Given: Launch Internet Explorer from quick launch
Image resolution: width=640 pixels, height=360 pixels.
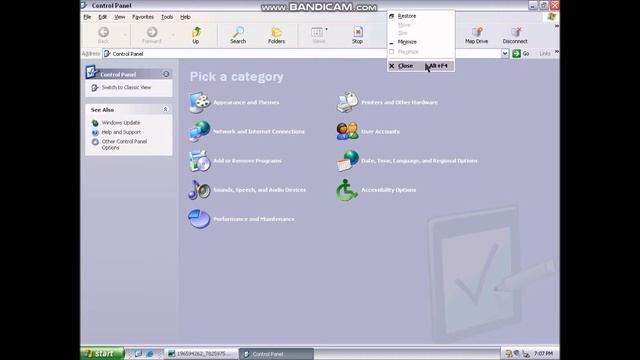Looking at the screenshot, I should pos(150,353).
